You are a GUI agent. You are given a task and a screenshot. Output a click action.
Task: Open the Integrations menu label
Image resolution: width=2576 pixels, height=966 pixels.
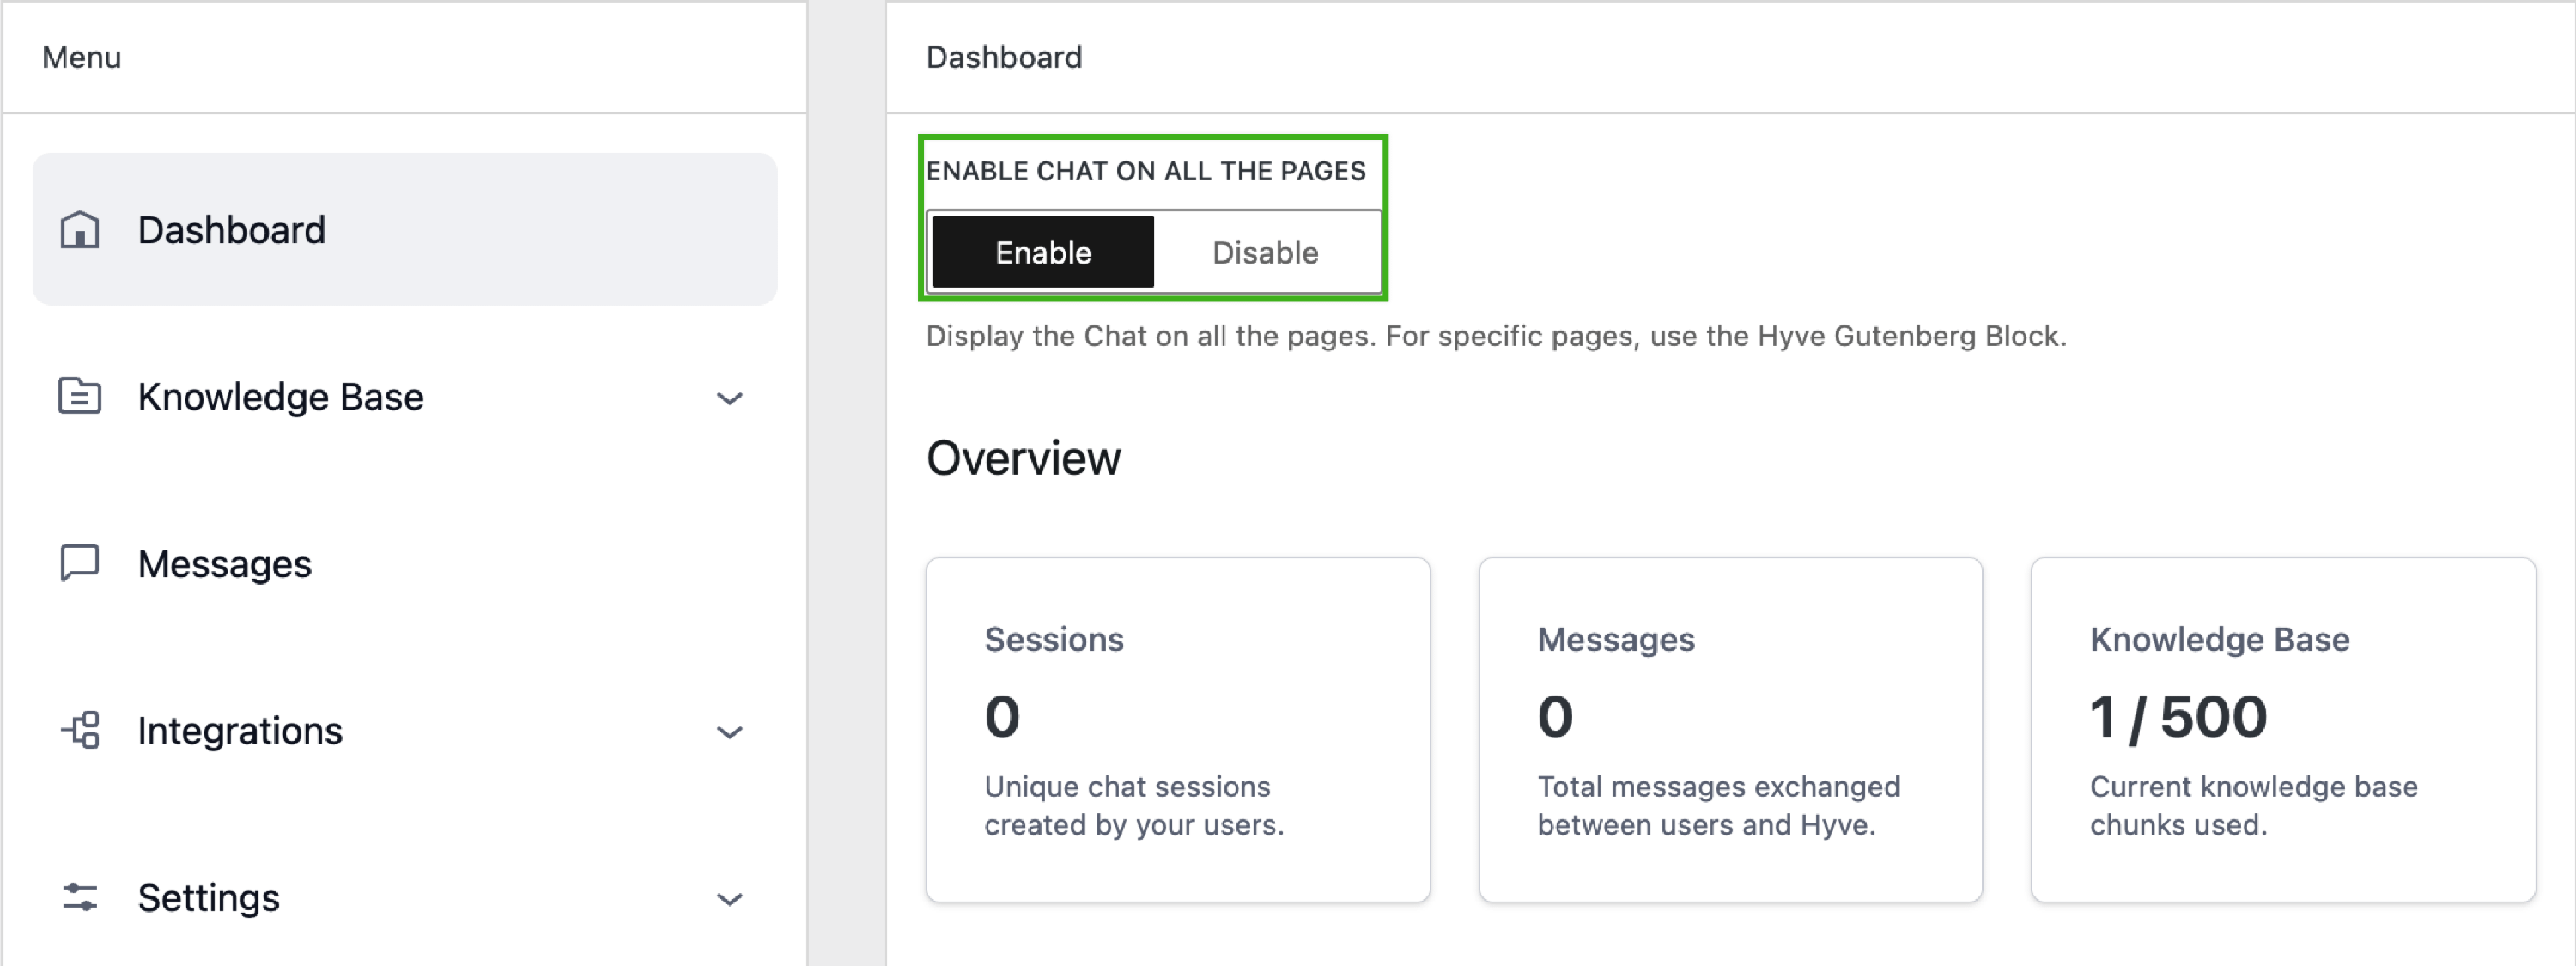[x=240, y=731]
